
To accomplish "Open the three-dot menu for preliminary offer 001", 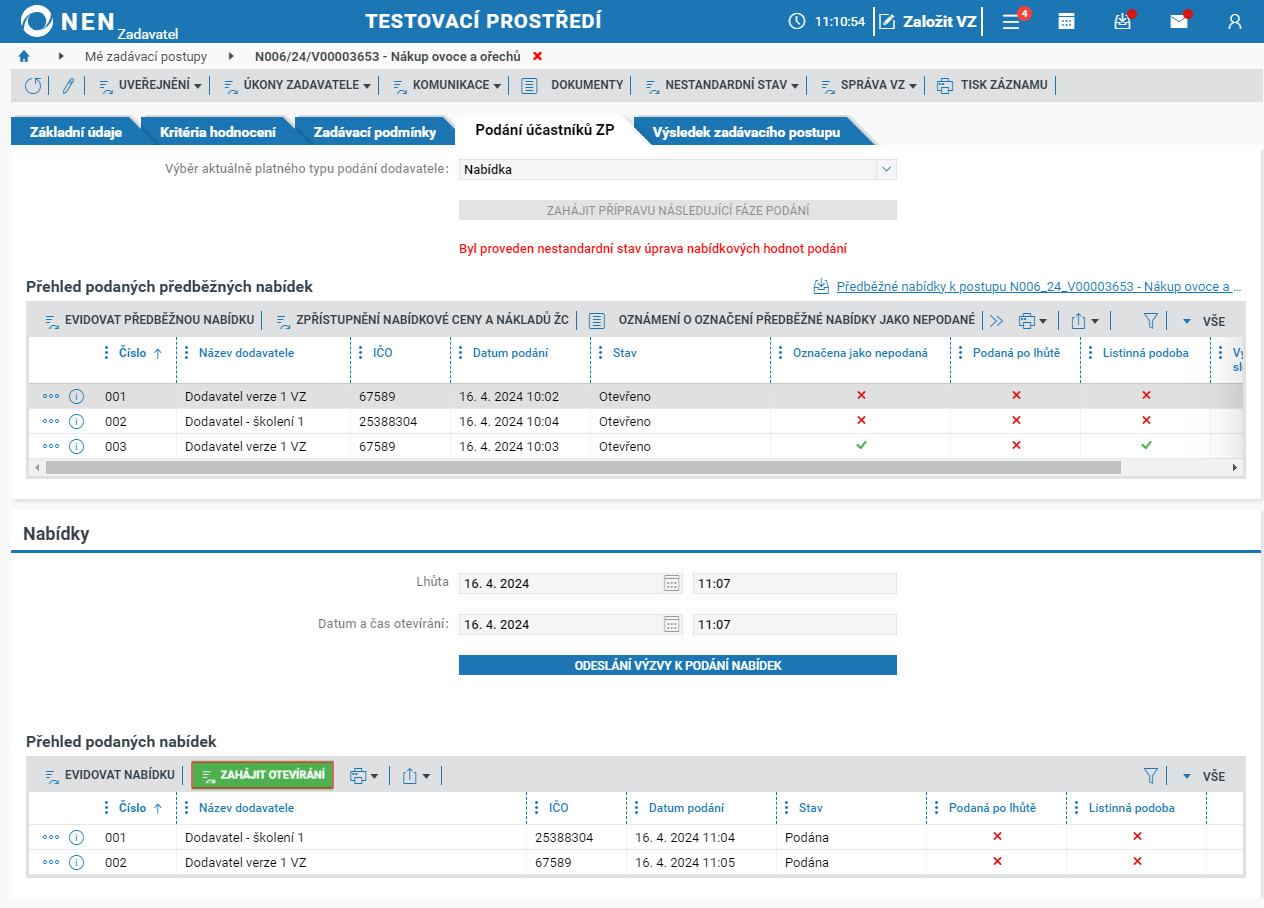I will point(51,397).
